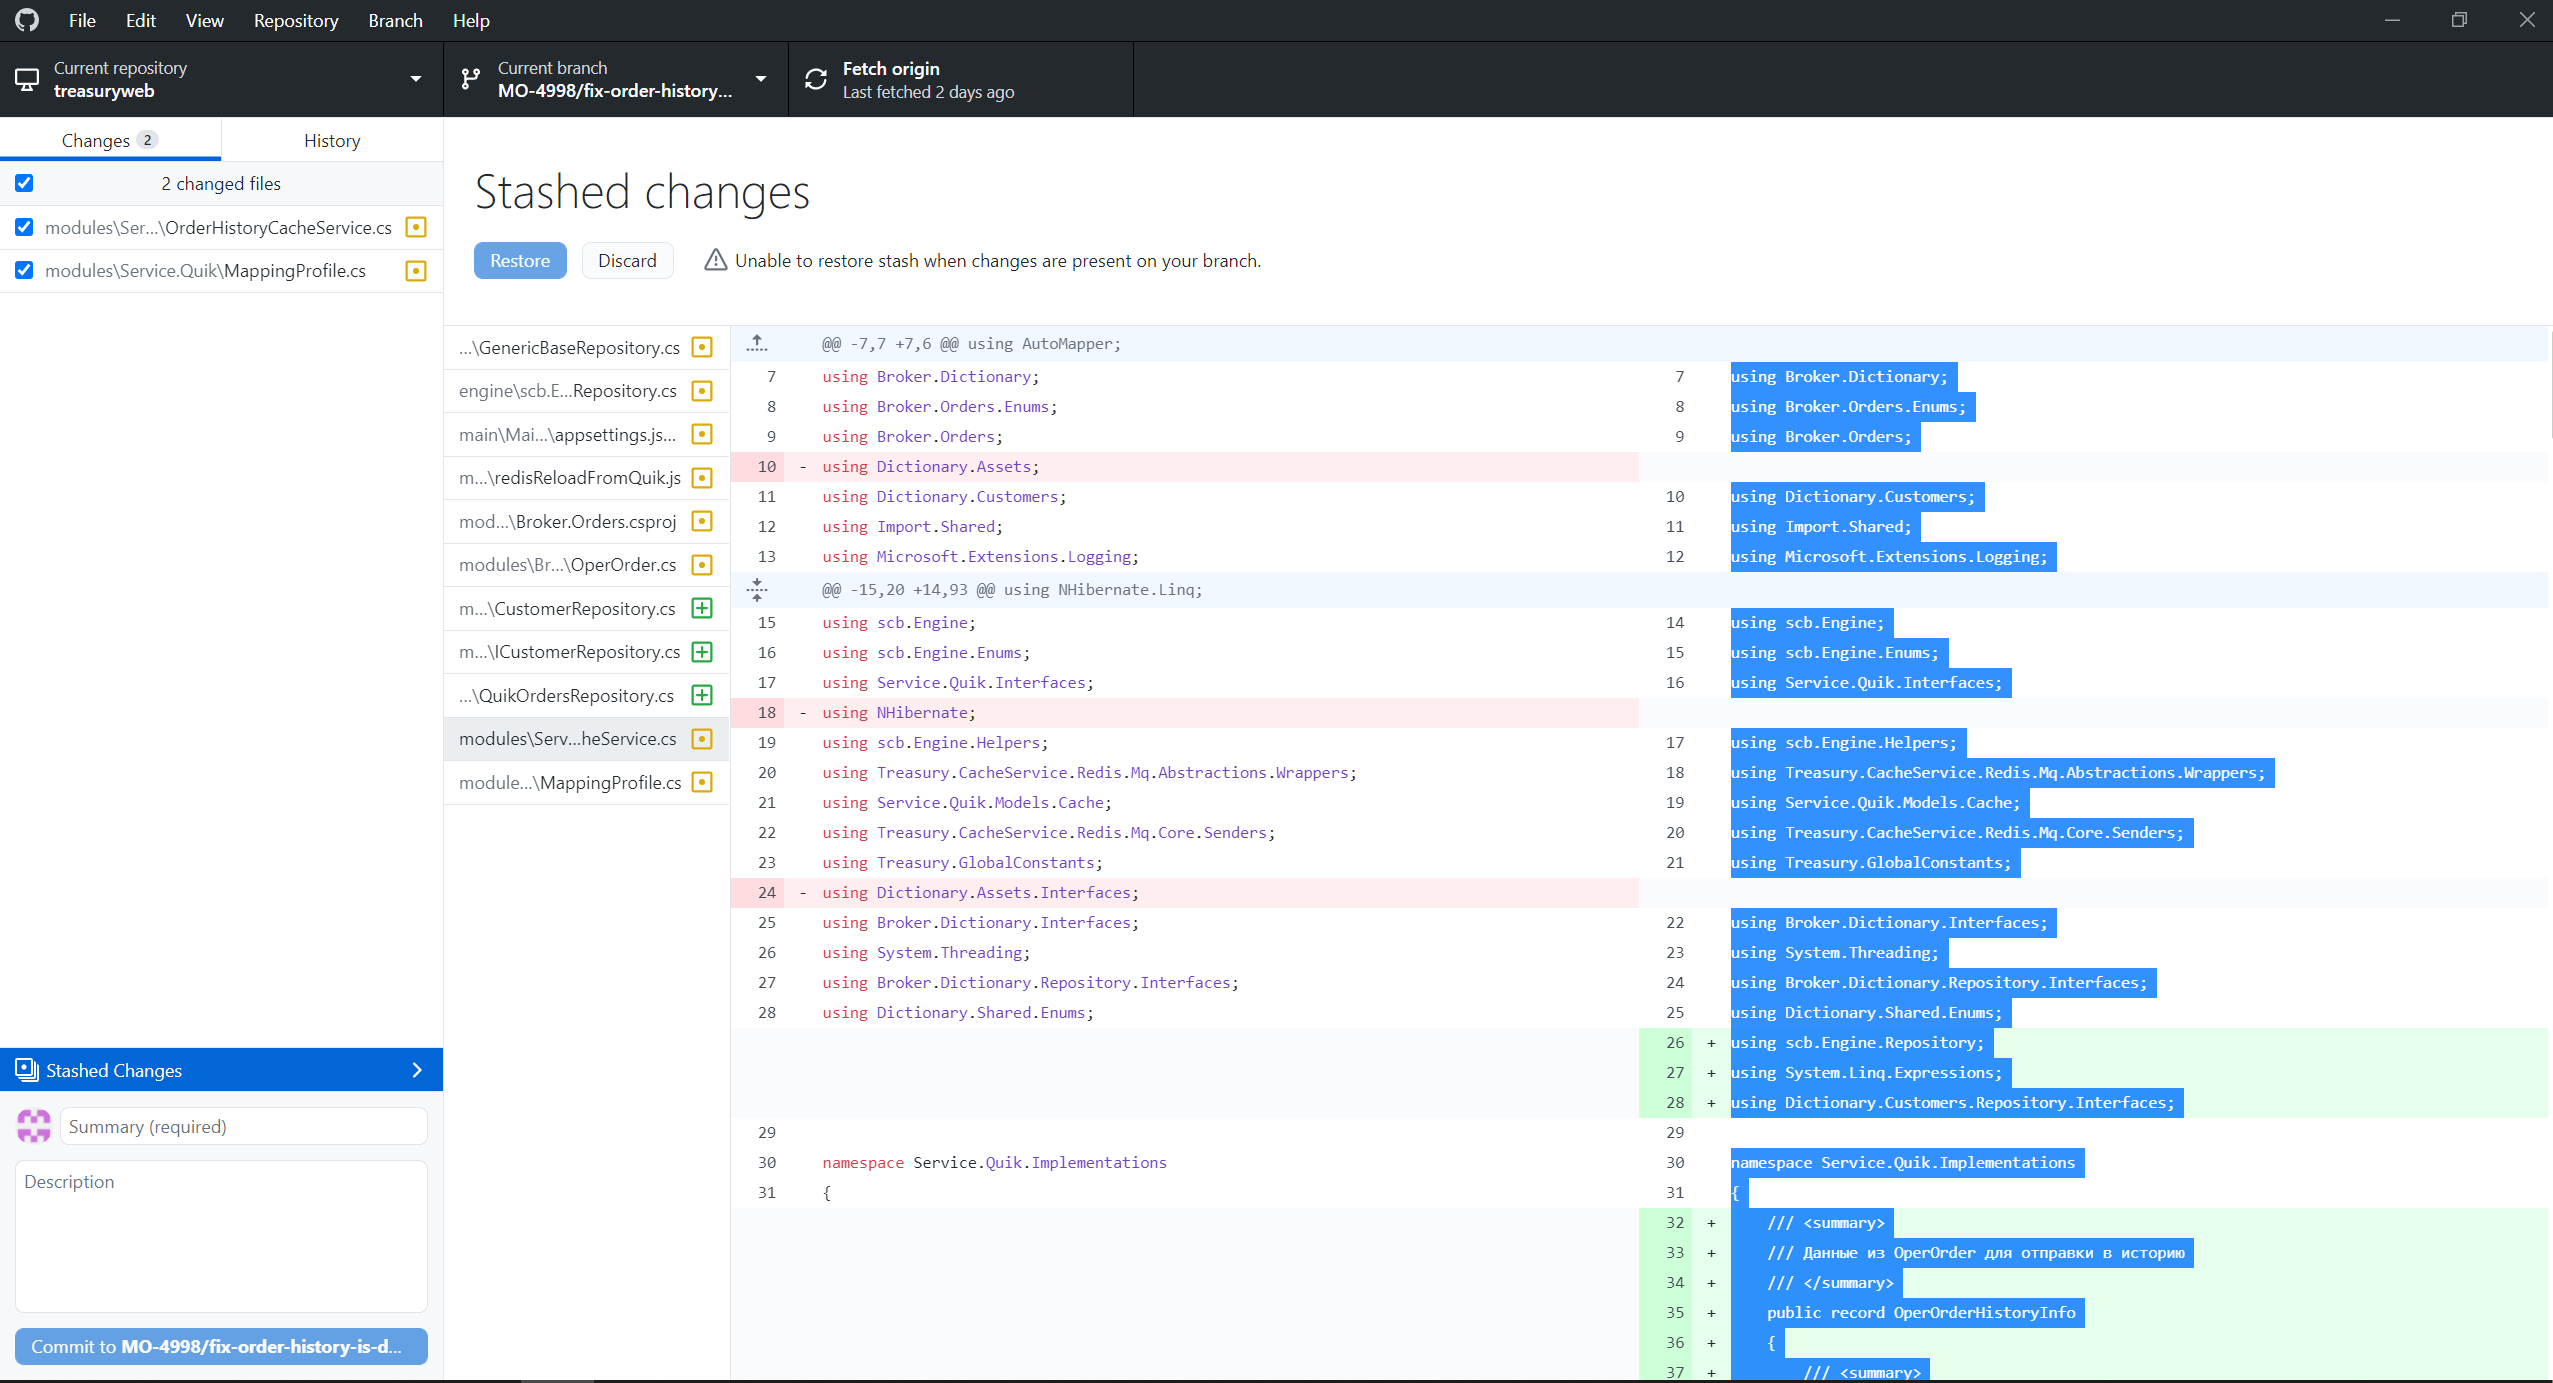Screen dimensions: 2553x1383
Task: Click modified status icon beside OrderHistoryCacheService.cs
Action: 416,227
